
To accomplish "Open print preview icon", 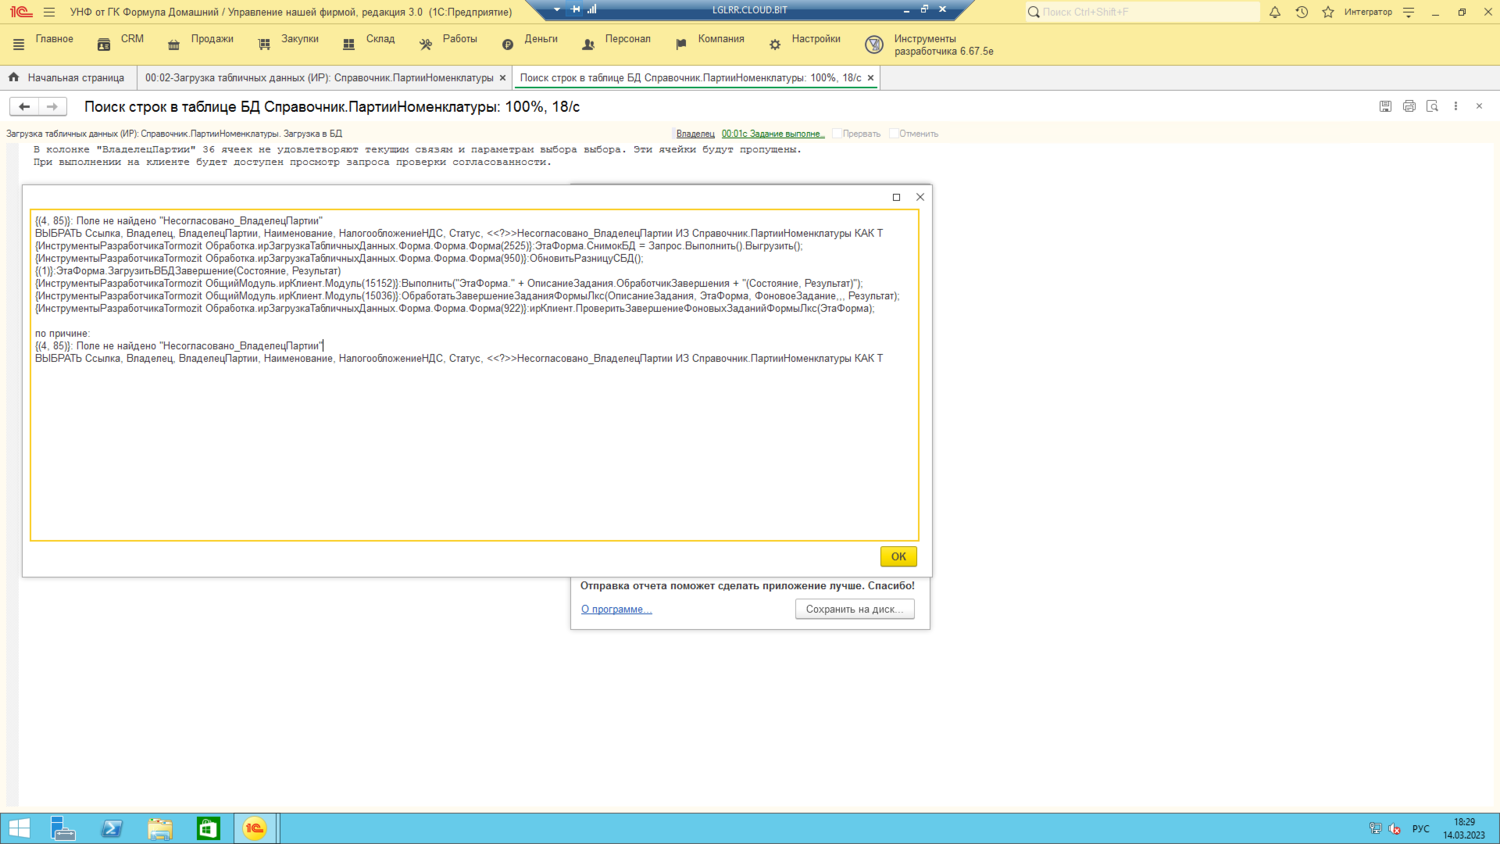I will (1432, 106).
